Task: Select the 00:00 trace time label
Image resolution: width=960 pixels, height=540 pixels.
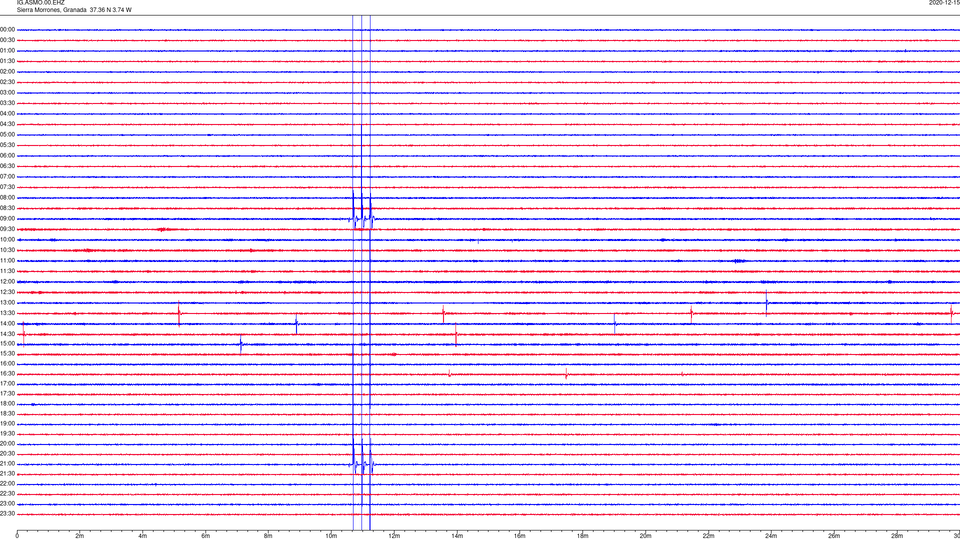Action: pos(7,29)
